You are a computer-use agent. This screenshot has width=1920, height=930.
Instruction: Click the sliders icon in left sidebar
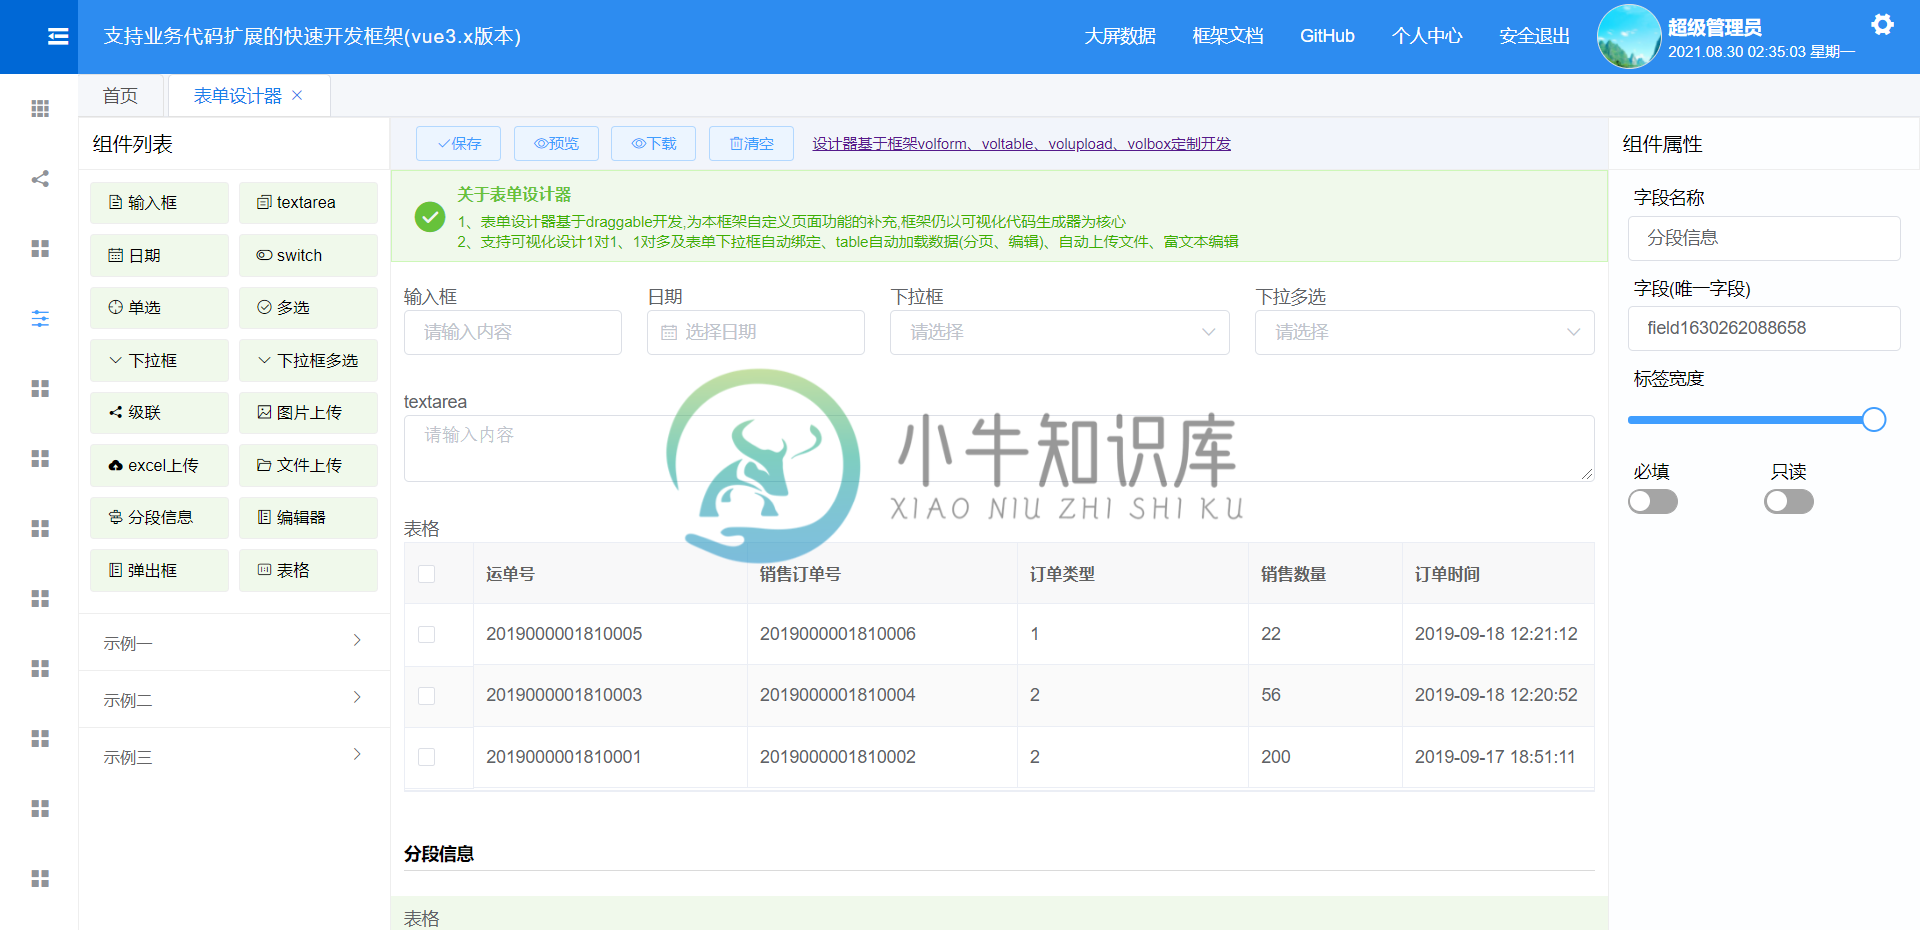pyautogui.click(x=40, y=319)
